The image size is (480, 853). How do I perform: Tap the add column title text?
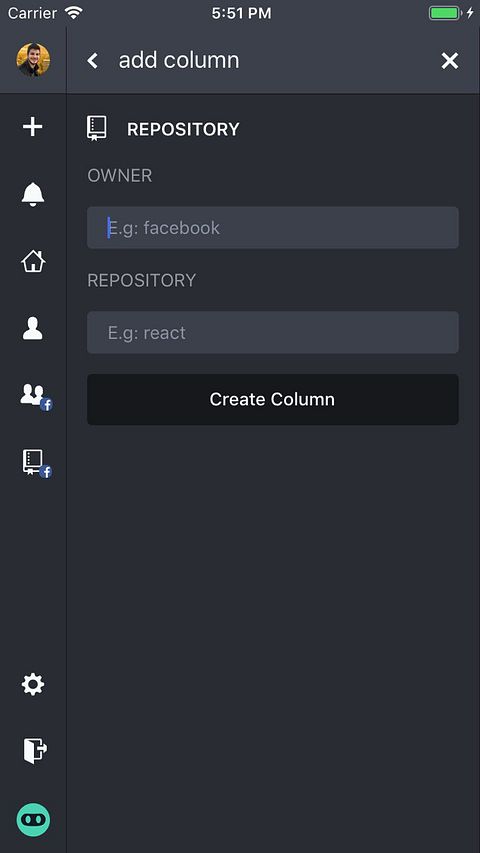click(x=179, y=60)
